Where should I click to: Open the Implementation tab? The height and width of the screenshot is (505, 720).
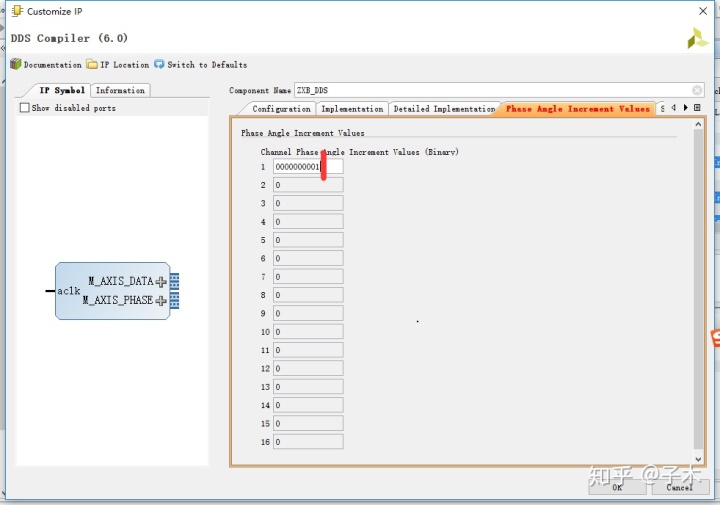click(352, 109)
